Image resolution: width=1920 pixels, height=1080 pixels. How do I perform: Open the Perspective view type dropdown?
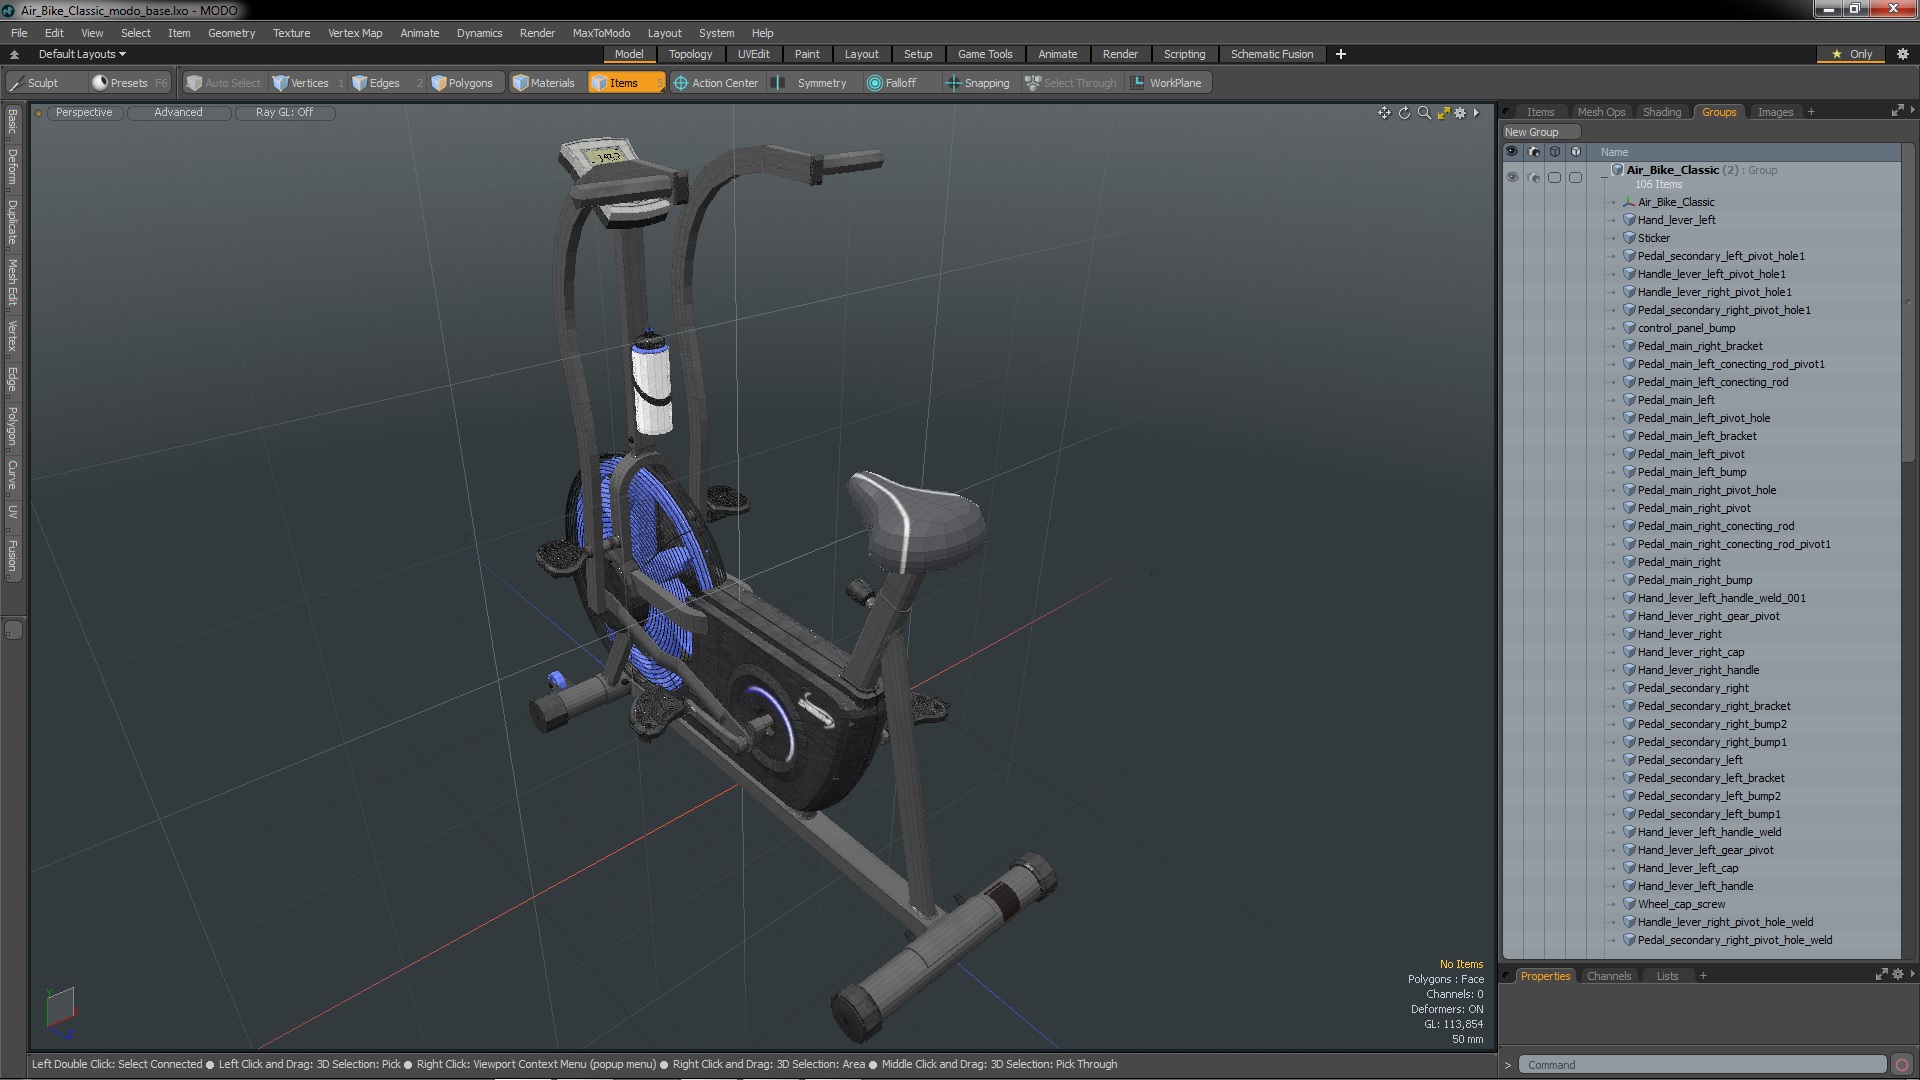(x=84, y=112)
